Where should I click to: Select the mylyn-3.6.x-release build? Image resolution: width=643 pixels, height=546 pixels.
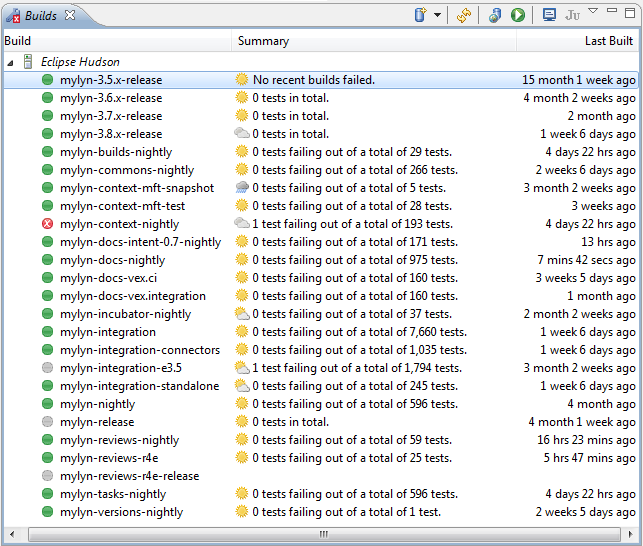[x=111, y=98]
